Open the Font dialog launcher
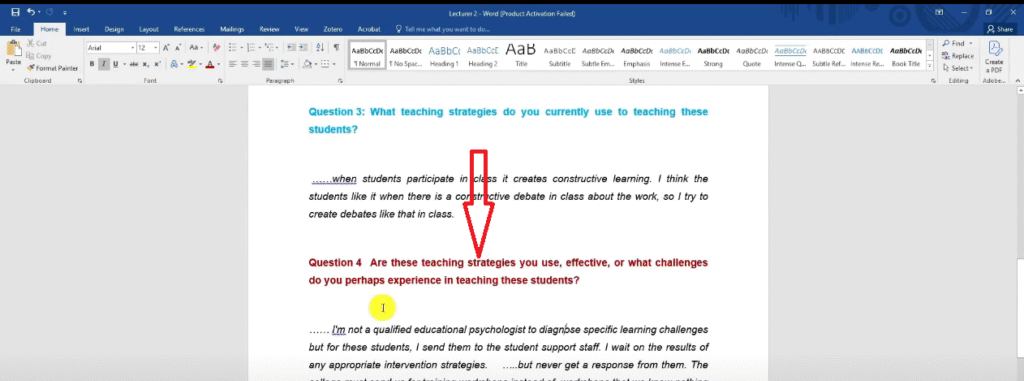 point(220,80)
